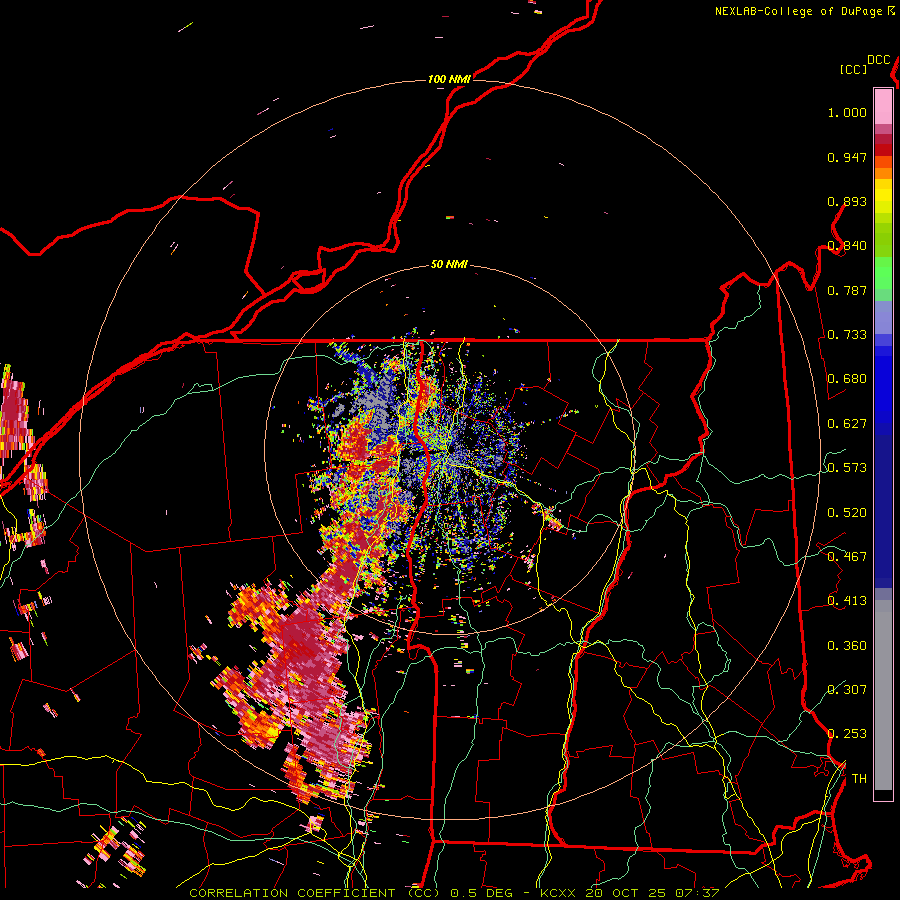
Task: Click the 50 NMI range ring label
Action: point(449,264)
